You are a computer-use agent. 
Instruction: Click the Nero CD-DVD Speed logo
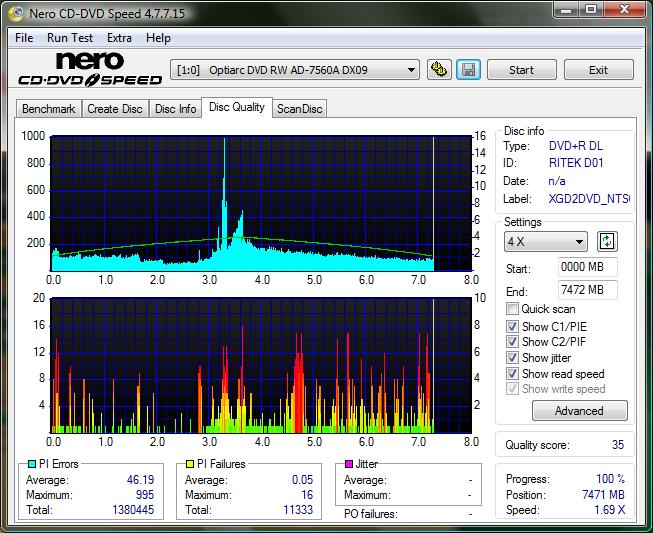click(88, 69)
